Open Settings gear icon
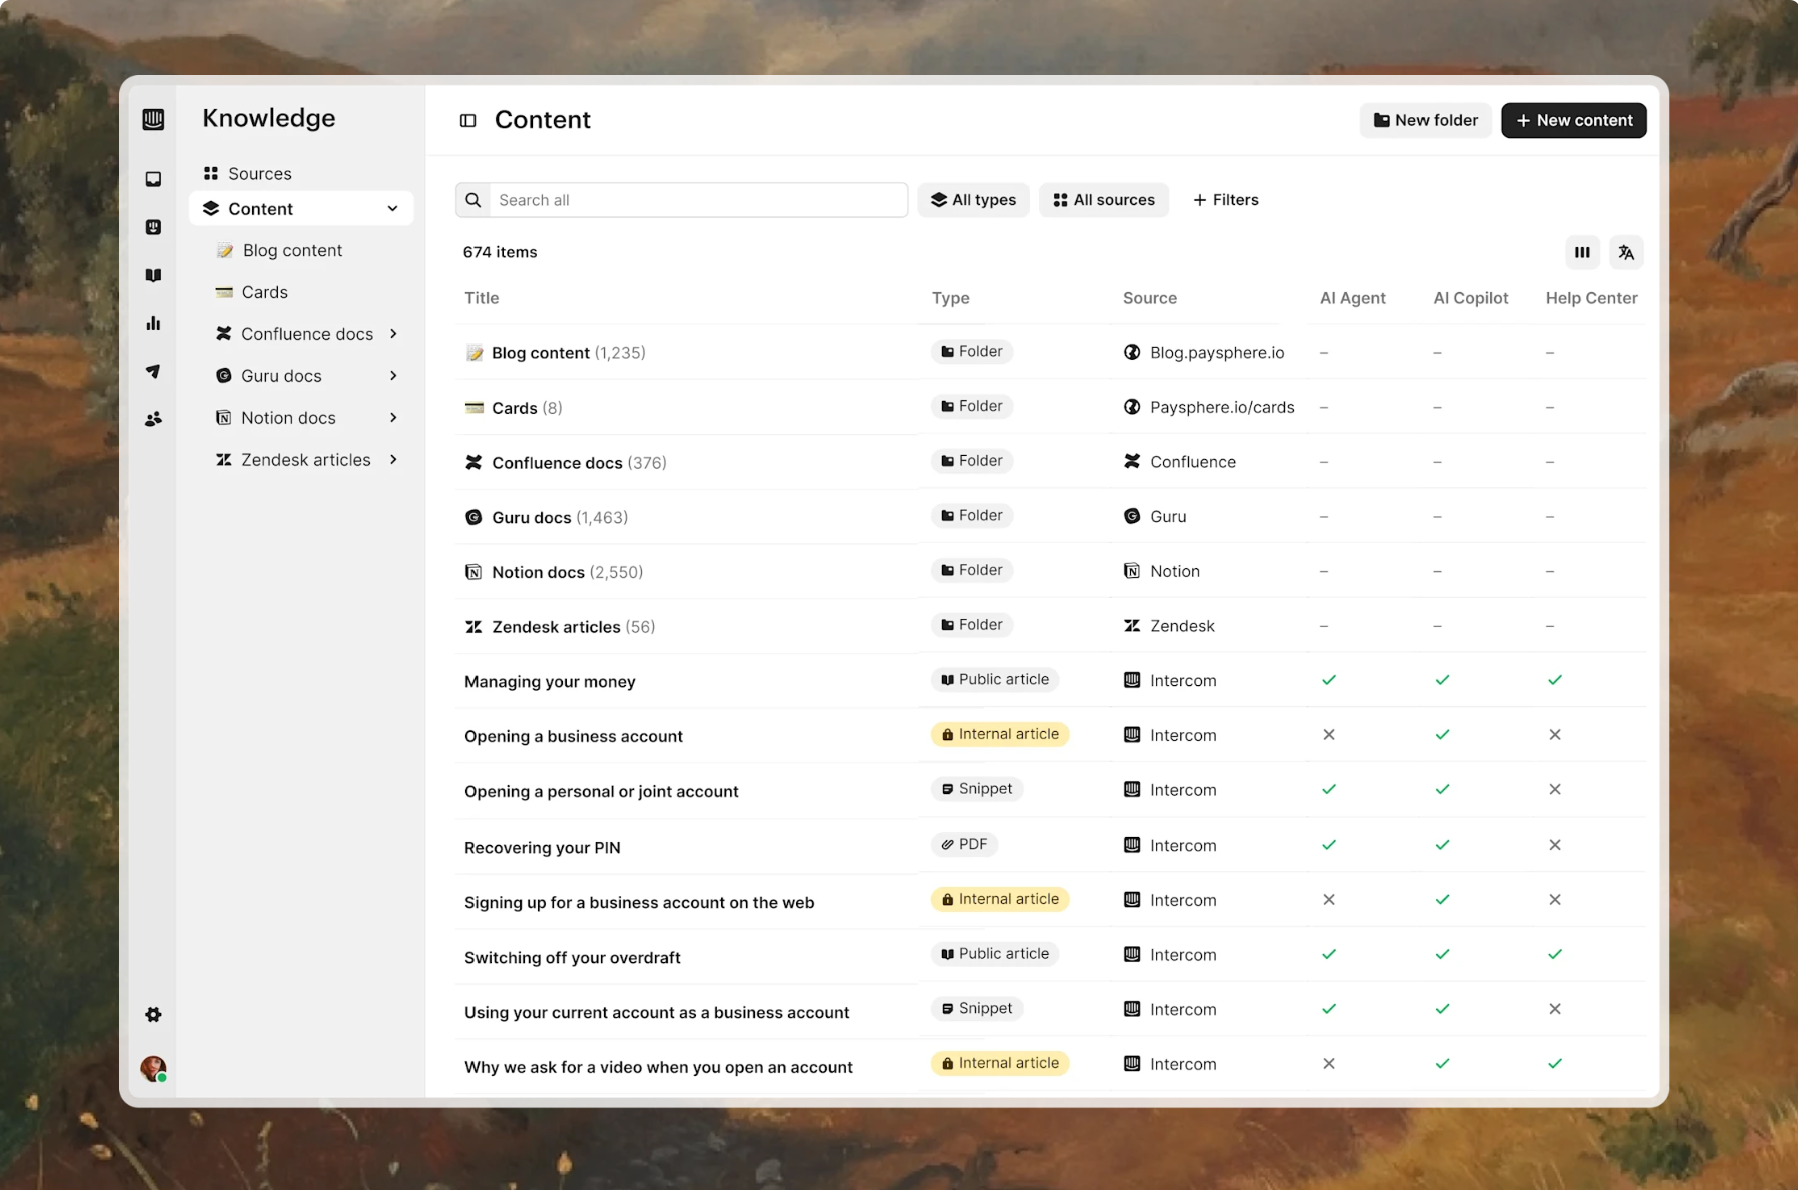 click(x=153, y=1014)
